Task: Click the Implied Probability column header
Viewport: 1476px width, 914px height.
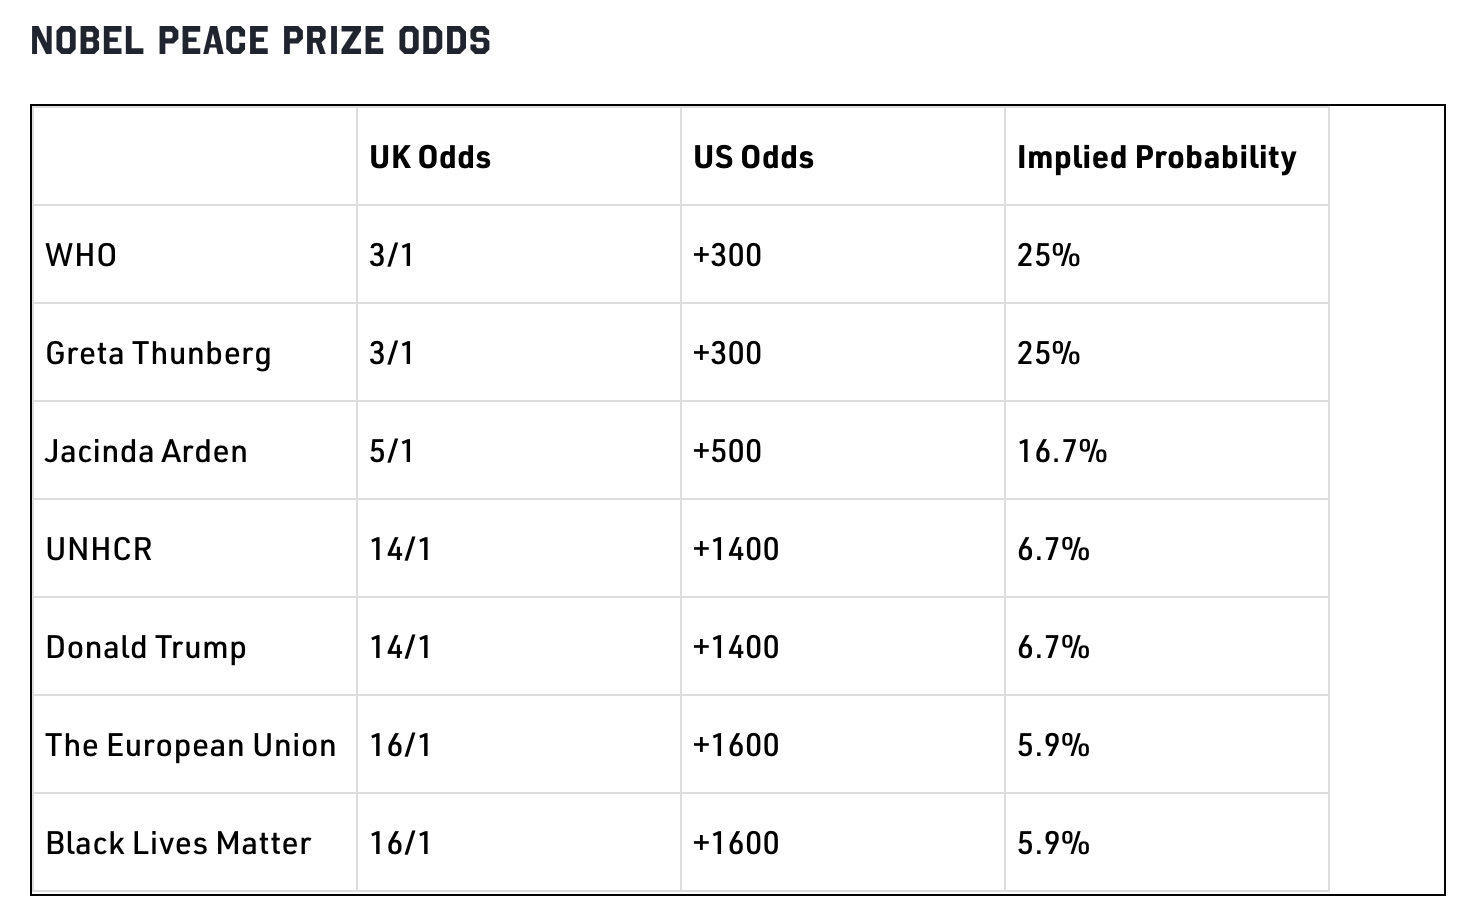Action: (1156, 157)
